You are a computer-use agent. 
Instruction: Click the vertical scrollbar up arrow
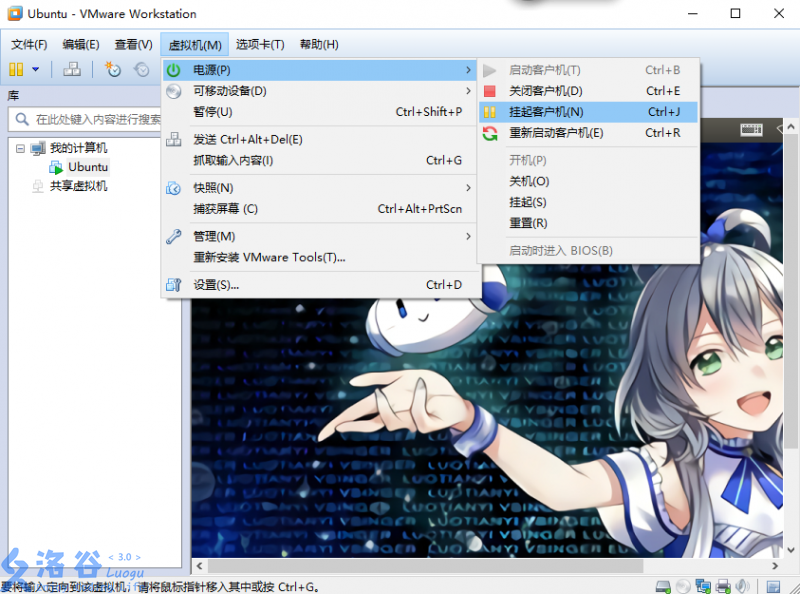click(791, 126)
